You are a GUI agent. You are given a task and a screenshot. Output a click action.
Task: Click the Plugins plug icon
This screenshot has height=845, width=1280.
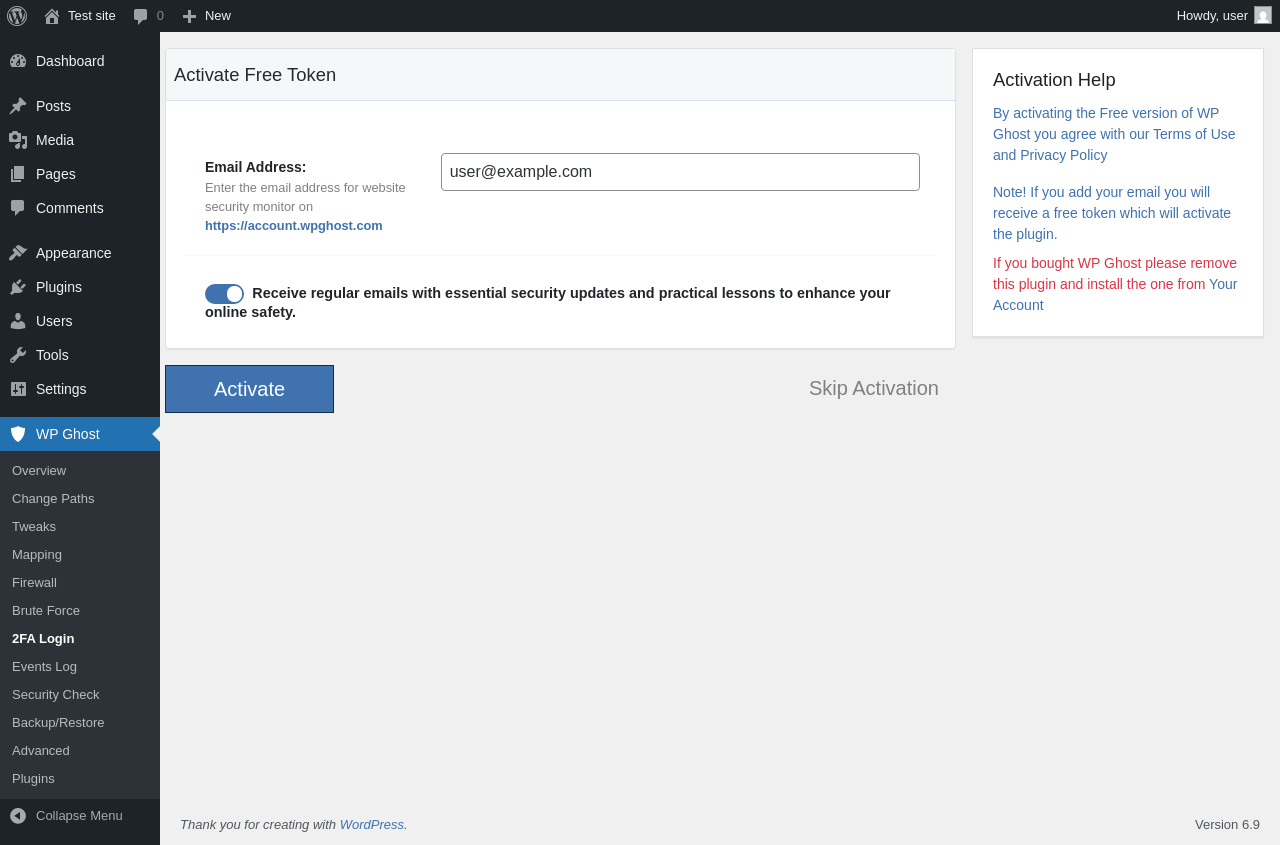tap(18, 287)
